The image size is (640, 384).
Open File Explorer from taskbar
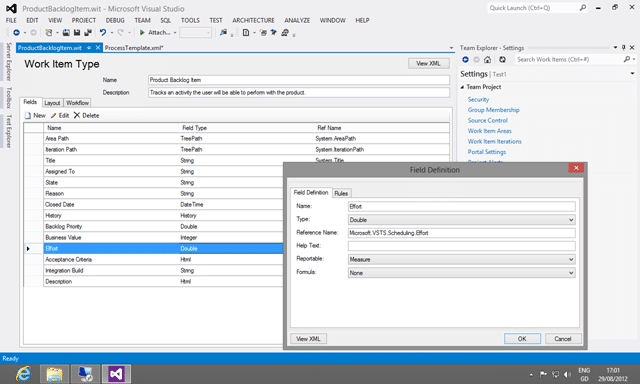54,374
